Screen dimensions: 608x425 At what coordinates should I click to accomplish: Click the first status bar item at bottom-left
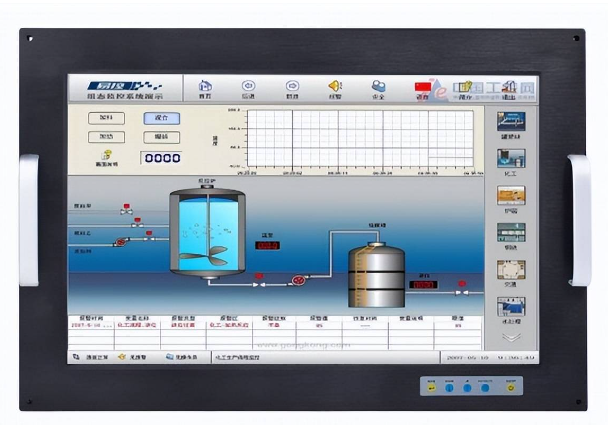click(92, 356)
